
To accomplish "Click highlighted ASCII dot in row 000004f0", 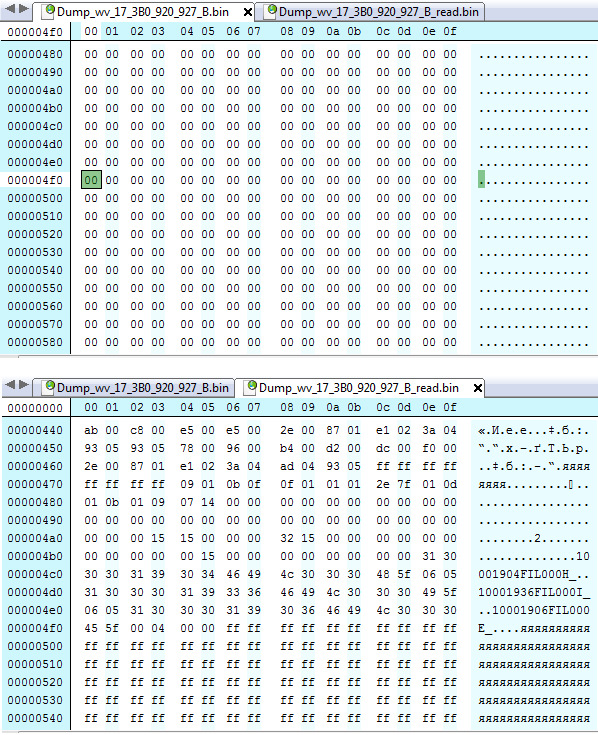I will tap(481, 180).
